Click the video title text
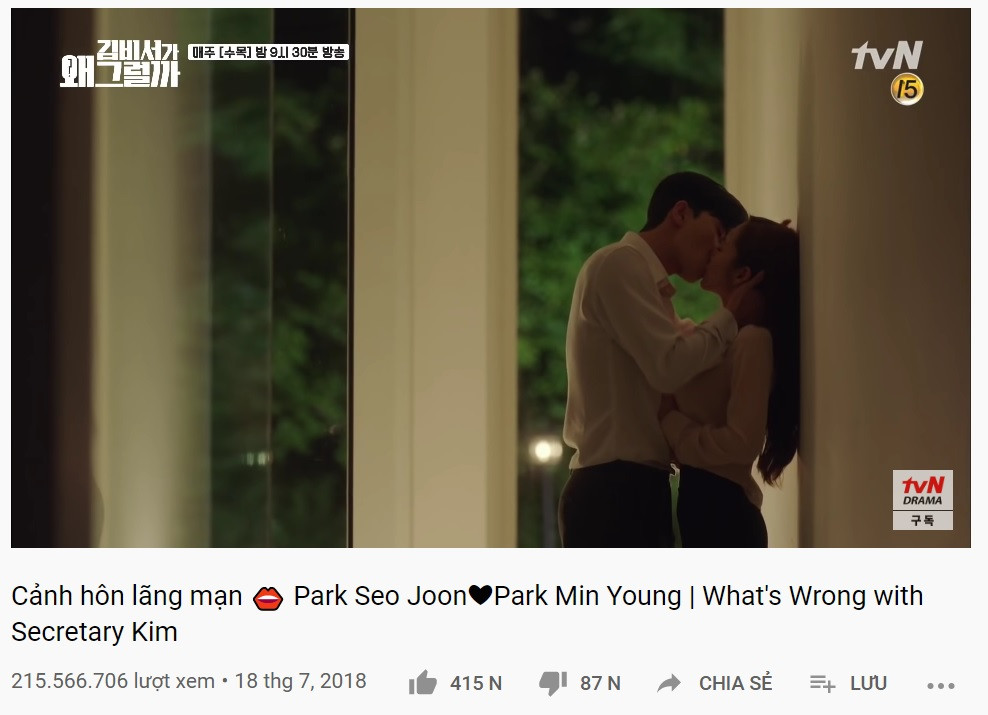 (x=467, y=614)
